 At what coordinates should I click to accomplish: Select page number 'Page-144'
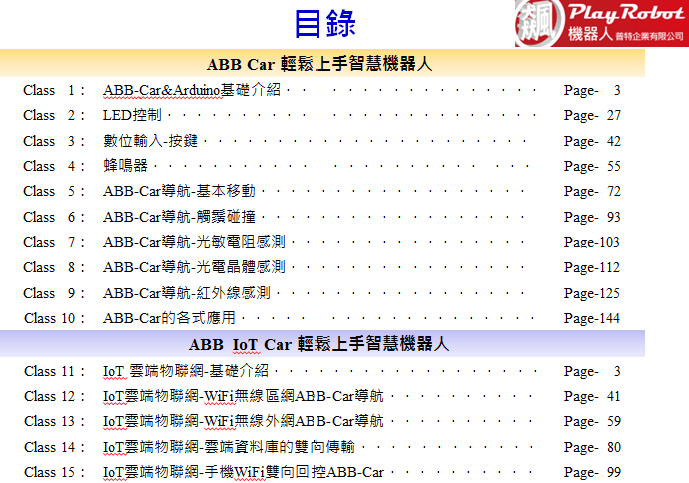tap(592, 319)
